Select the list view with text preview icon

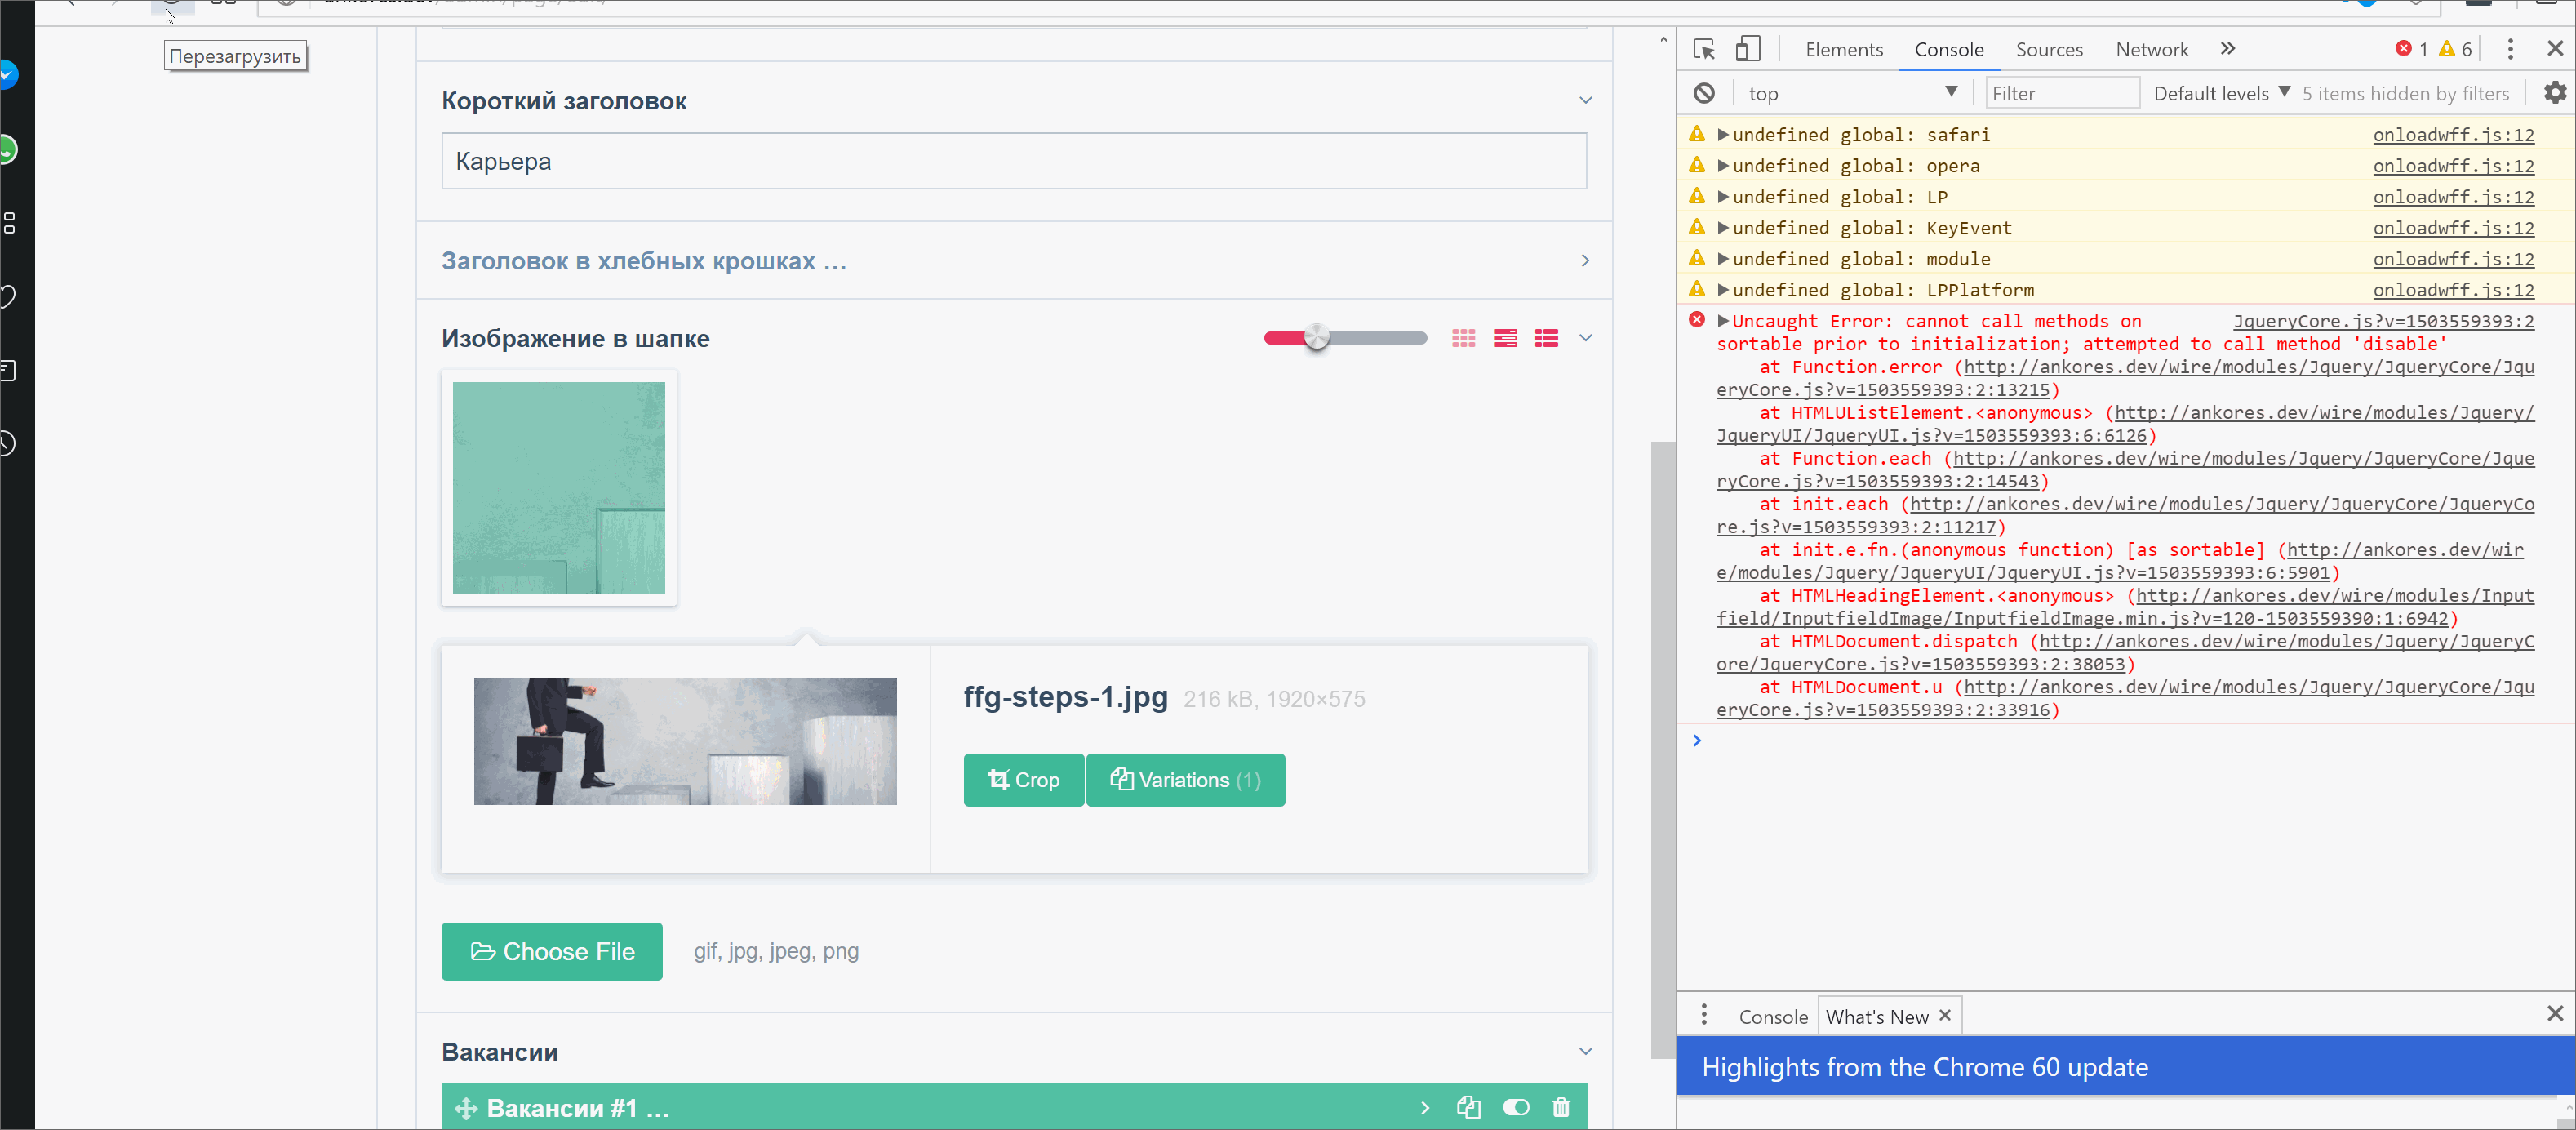1505,338
